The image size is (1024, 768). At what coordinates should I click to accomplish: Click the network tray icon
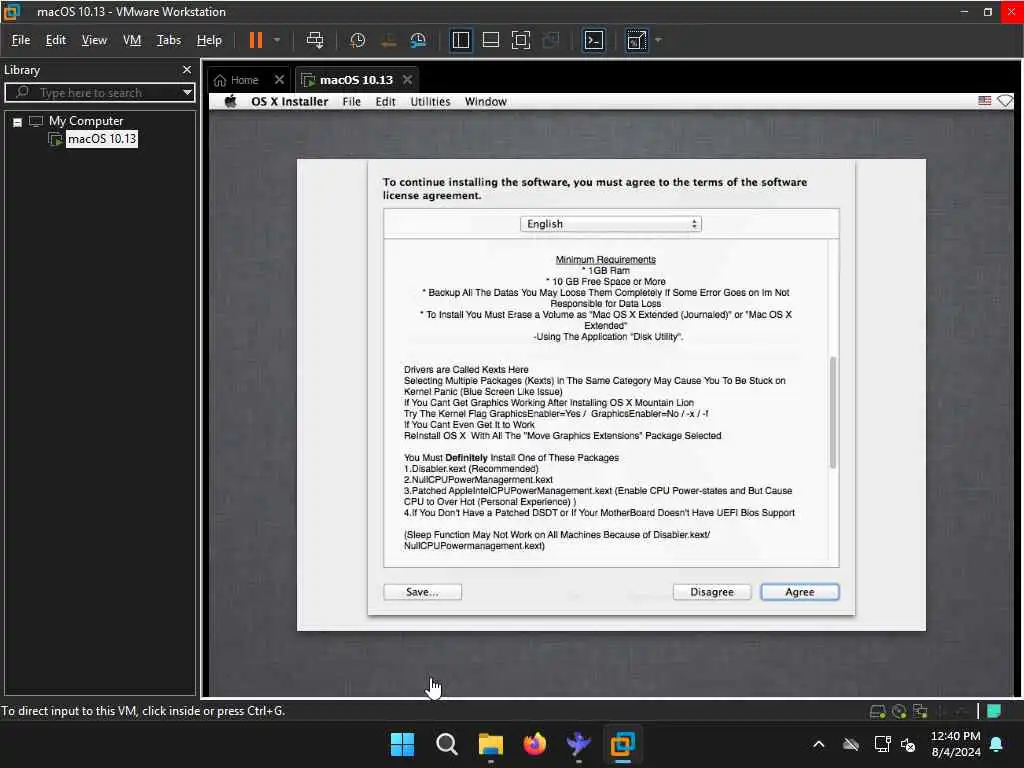pos(882,744)
